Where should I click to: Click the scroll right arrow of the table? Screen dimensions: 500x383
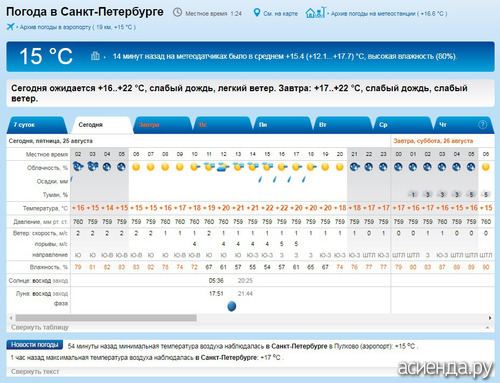click(x=490, y=318)
